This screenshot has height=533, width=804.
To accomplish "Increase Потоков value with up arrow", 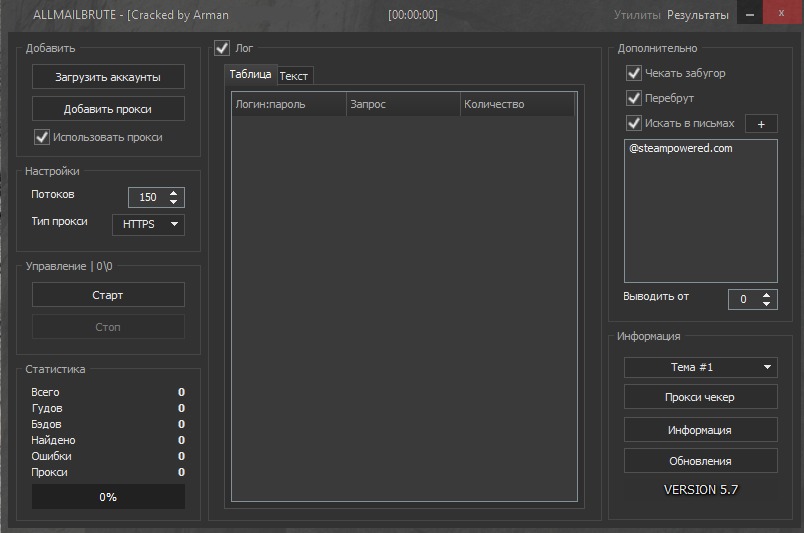I will tap(175, 193).
